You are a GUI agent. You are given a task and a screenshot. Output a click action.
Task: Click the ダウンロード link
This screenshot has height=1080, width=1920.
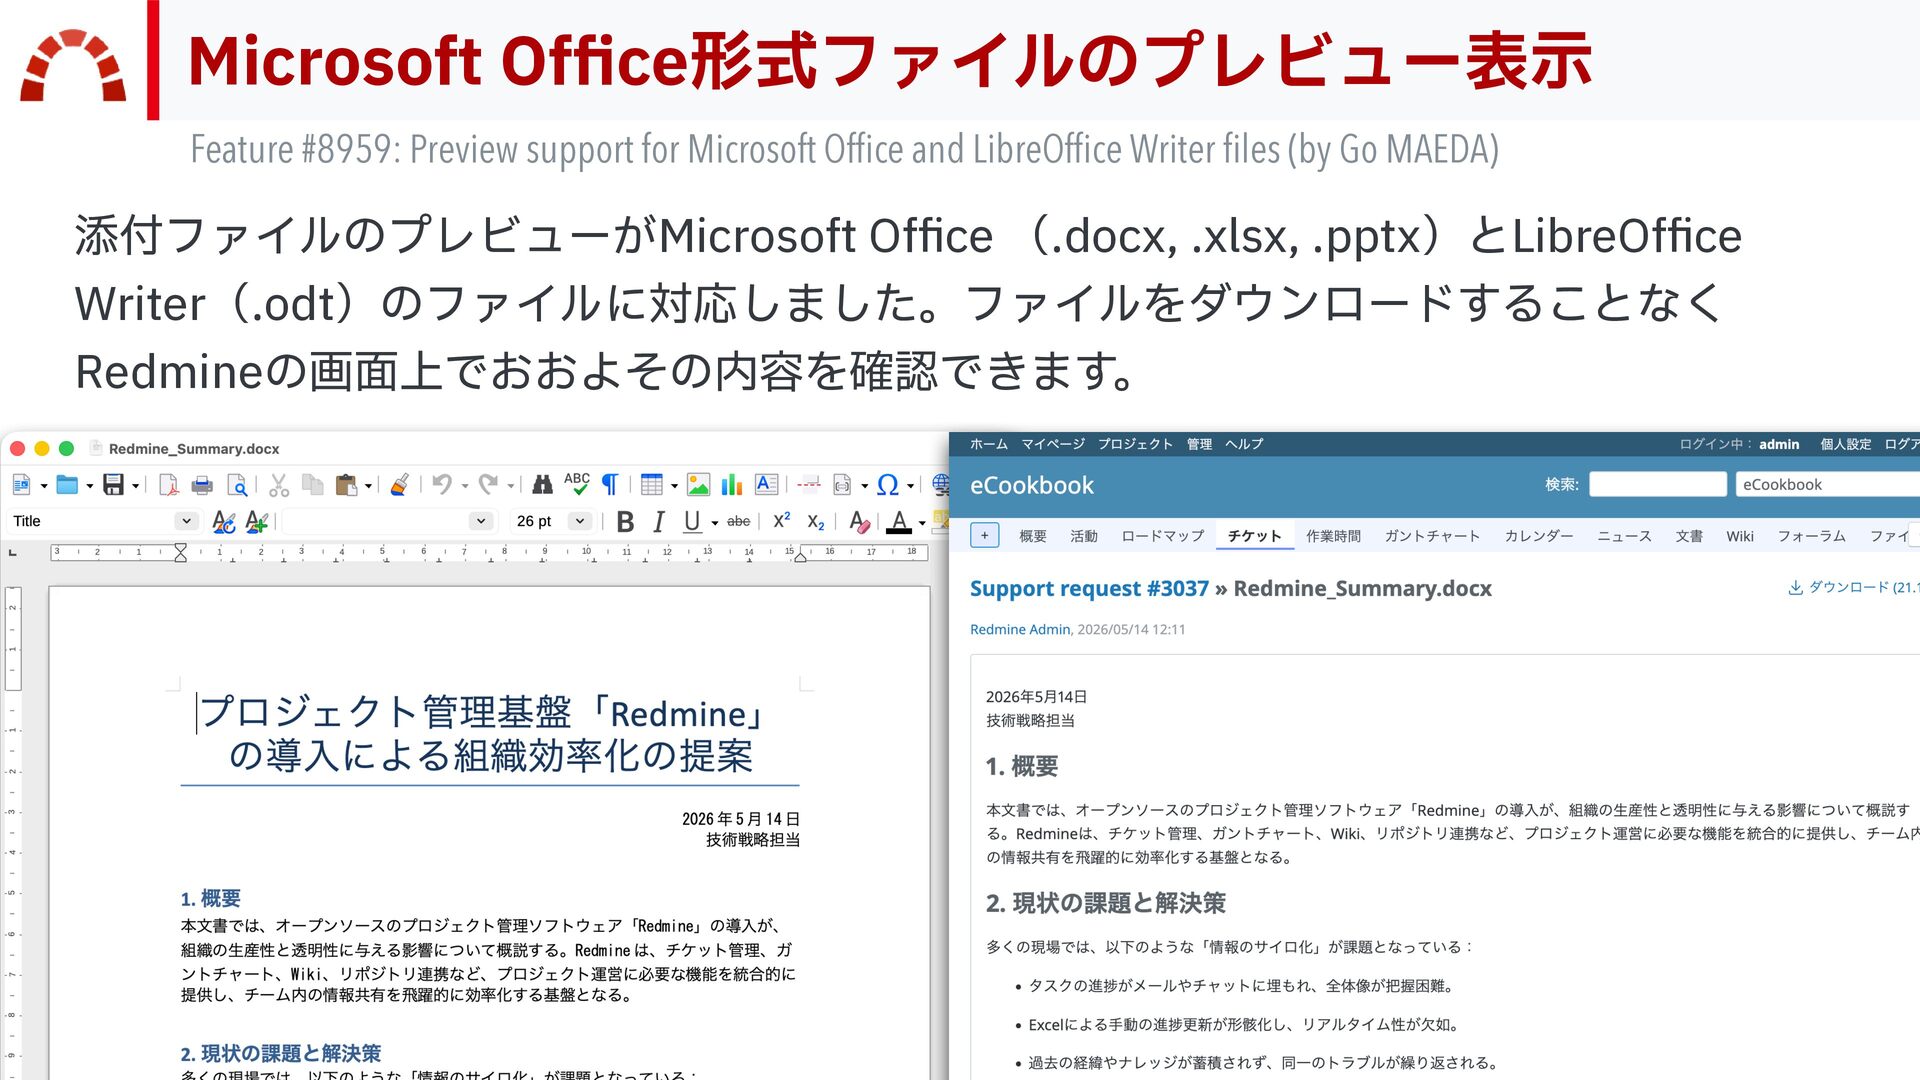[1848, 587]
